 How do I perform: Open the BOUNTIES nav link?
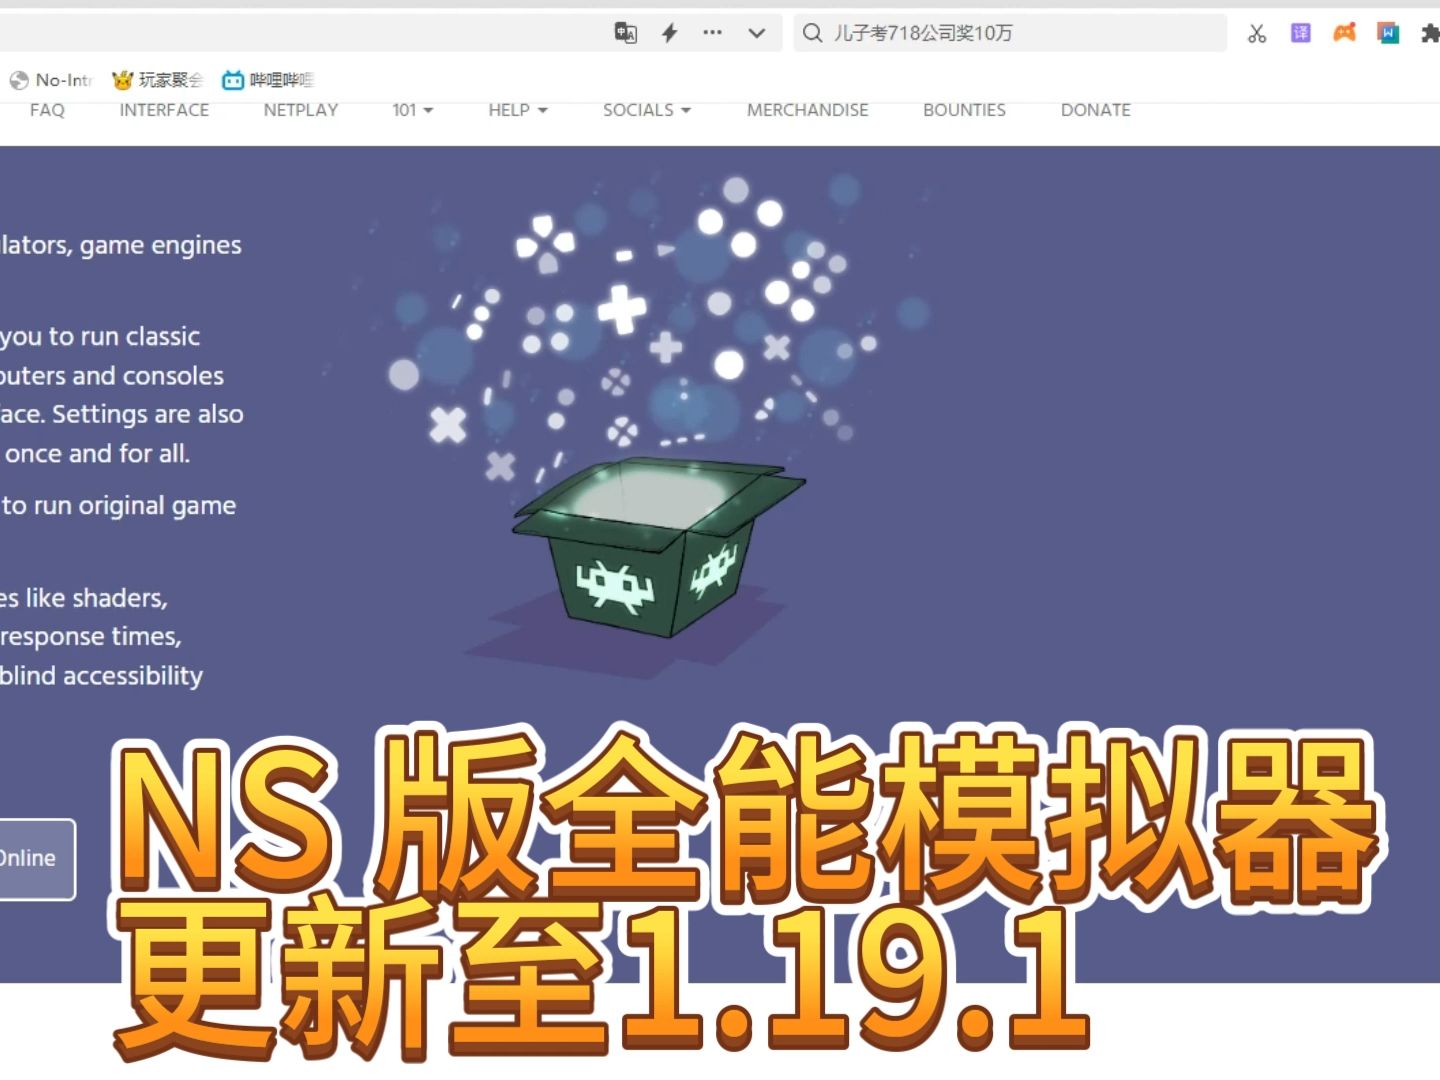[x=964, y=110]
